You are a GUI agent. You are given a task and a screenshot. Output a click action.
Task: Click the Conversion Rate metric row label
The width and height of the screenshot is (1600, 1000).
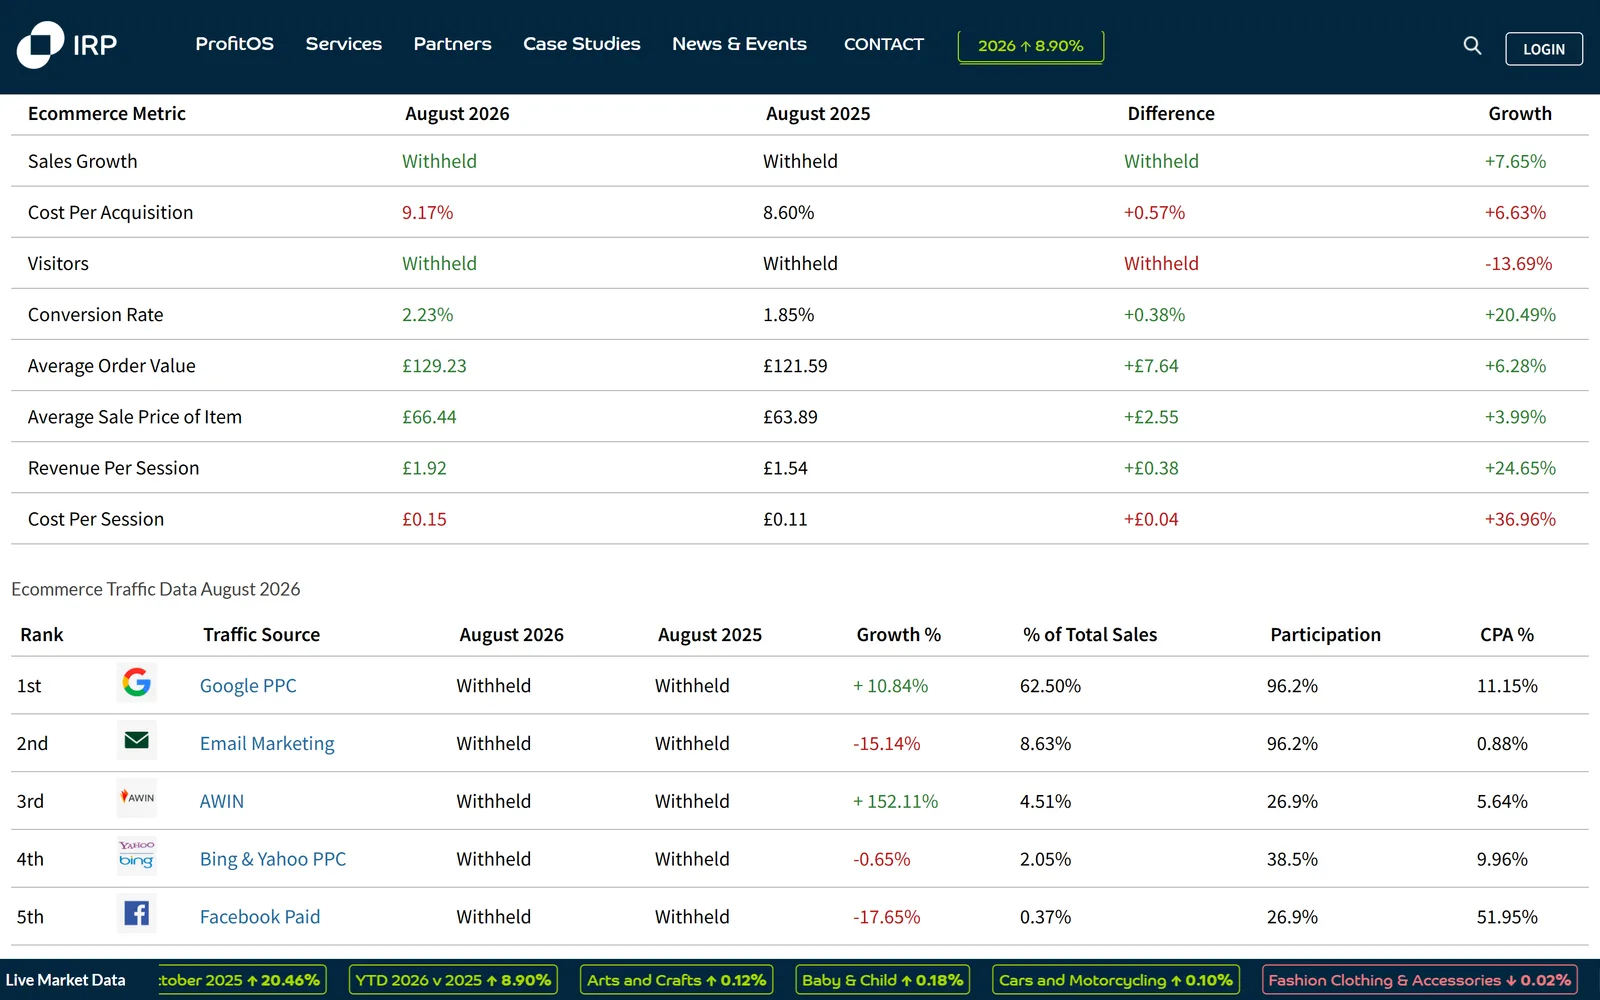(95, 315)
